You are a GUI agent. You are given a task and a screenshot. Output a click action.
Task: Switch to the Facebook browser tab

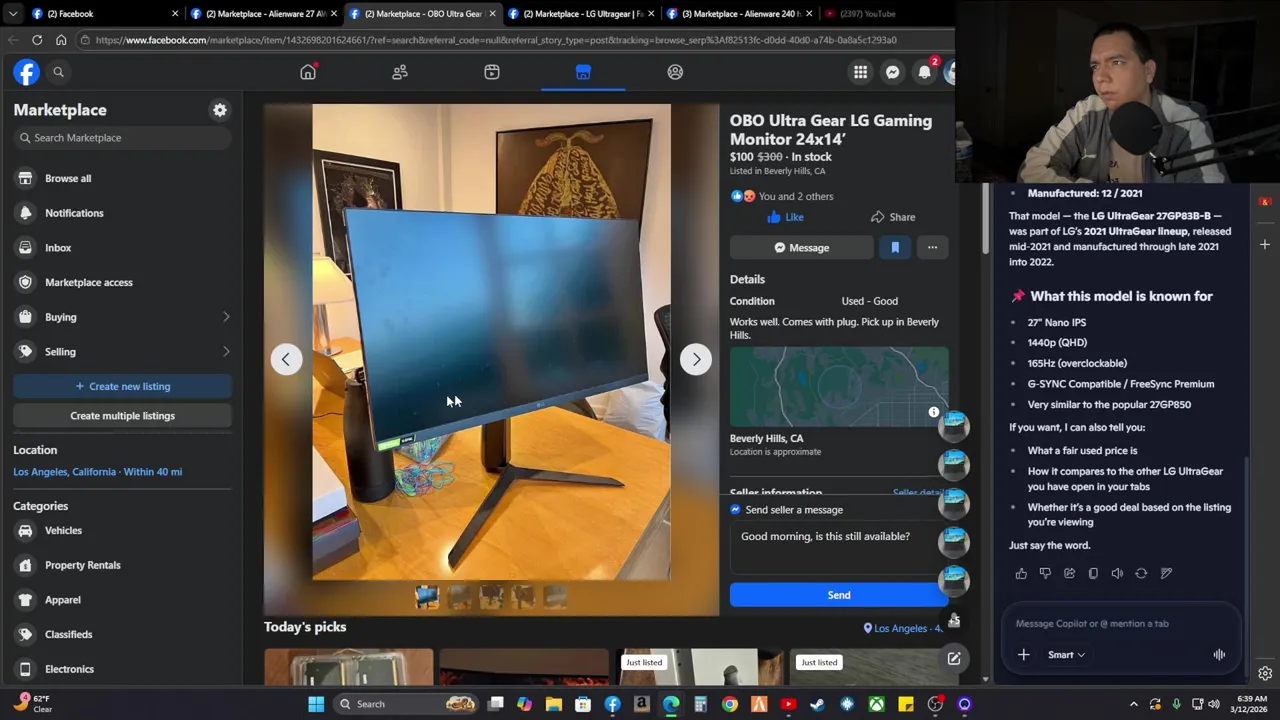pyautogui.click(x=105, y=14)
